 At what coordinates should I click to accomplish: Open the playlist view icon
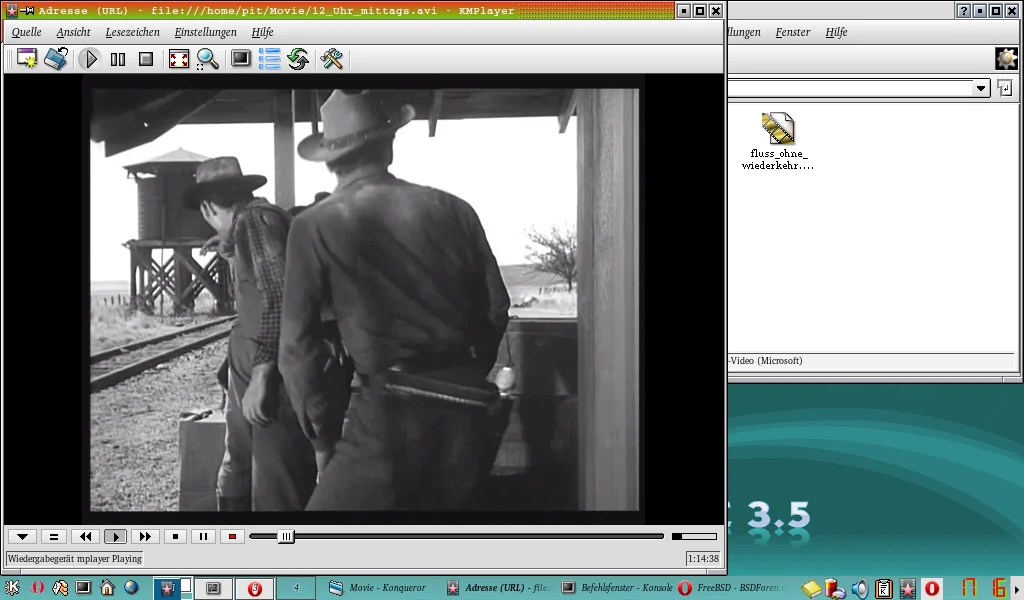tap(269, 59)
